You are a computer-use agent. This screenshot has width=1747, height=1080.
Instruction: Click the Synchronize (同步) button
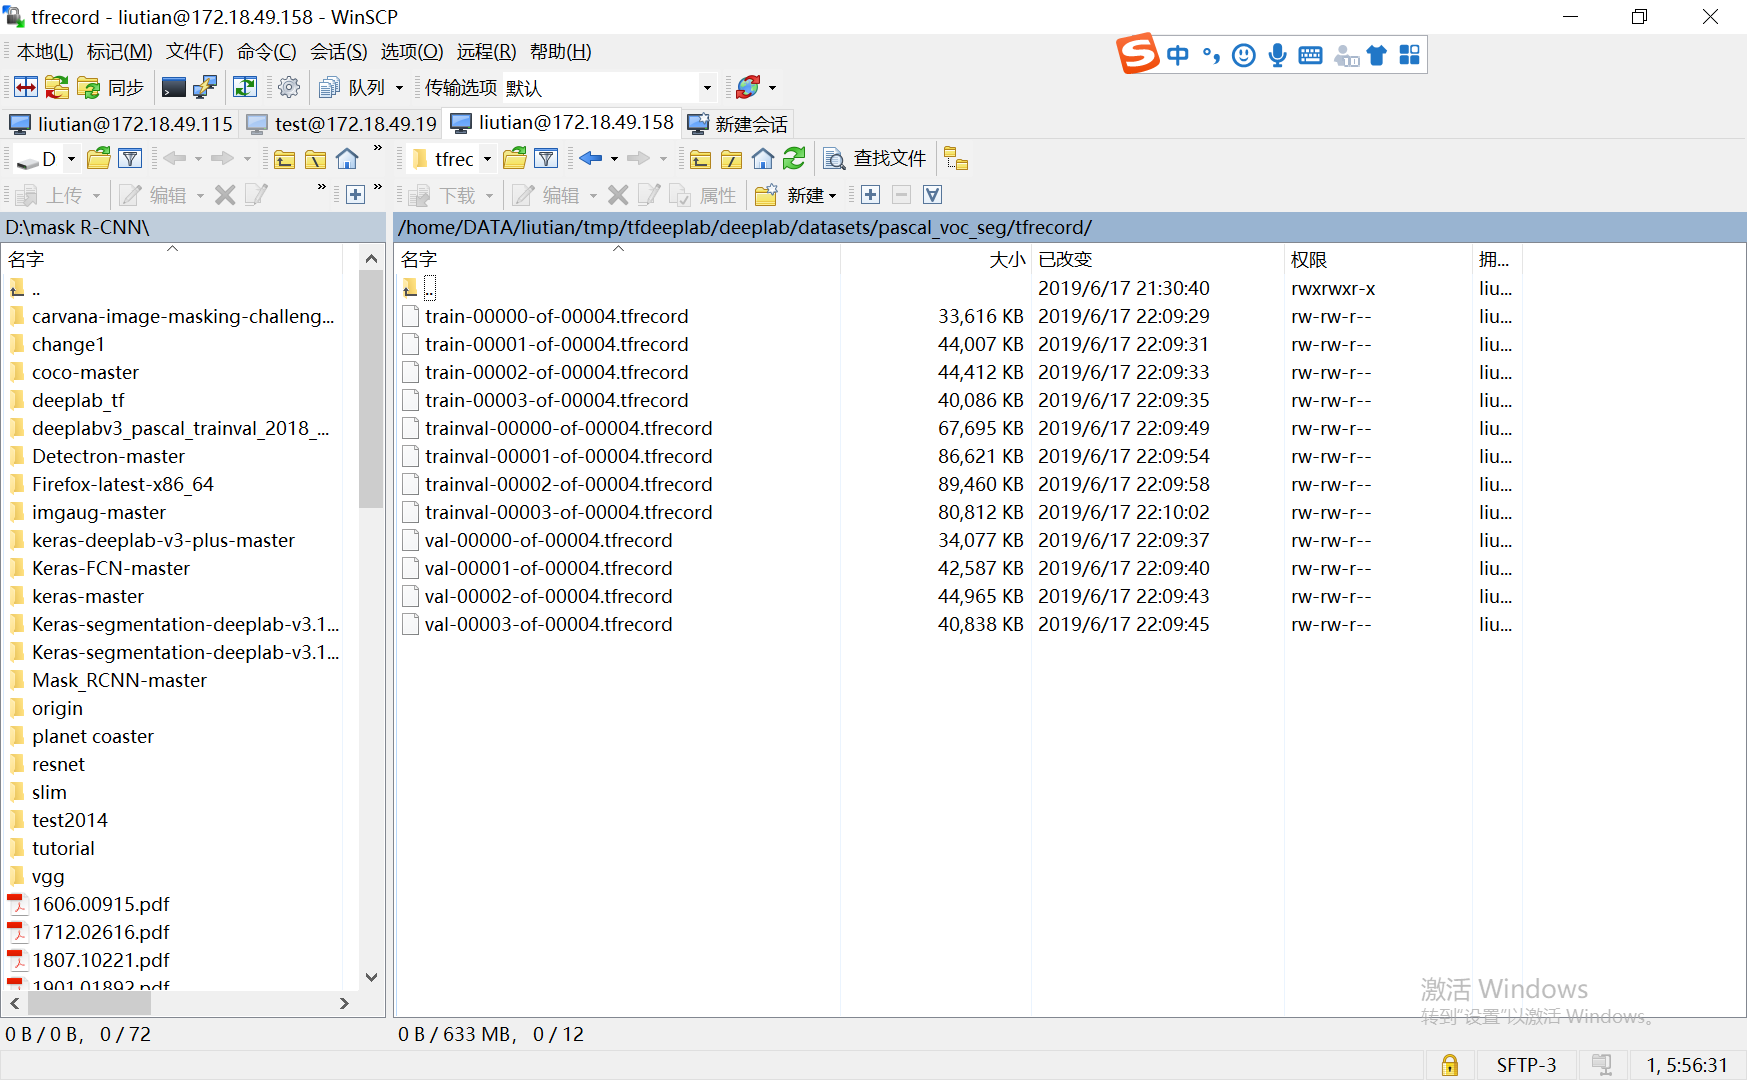tap(111, 88)
